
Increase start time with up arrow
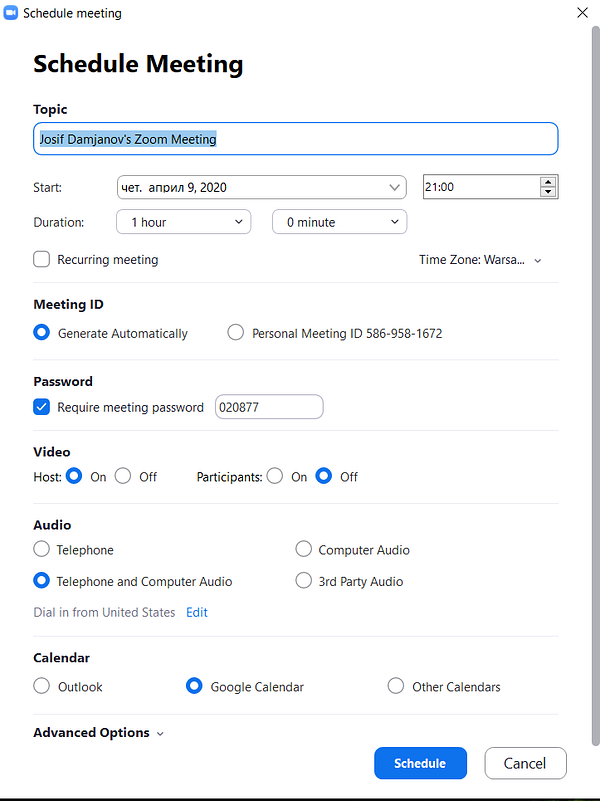(x=548, y=182)
